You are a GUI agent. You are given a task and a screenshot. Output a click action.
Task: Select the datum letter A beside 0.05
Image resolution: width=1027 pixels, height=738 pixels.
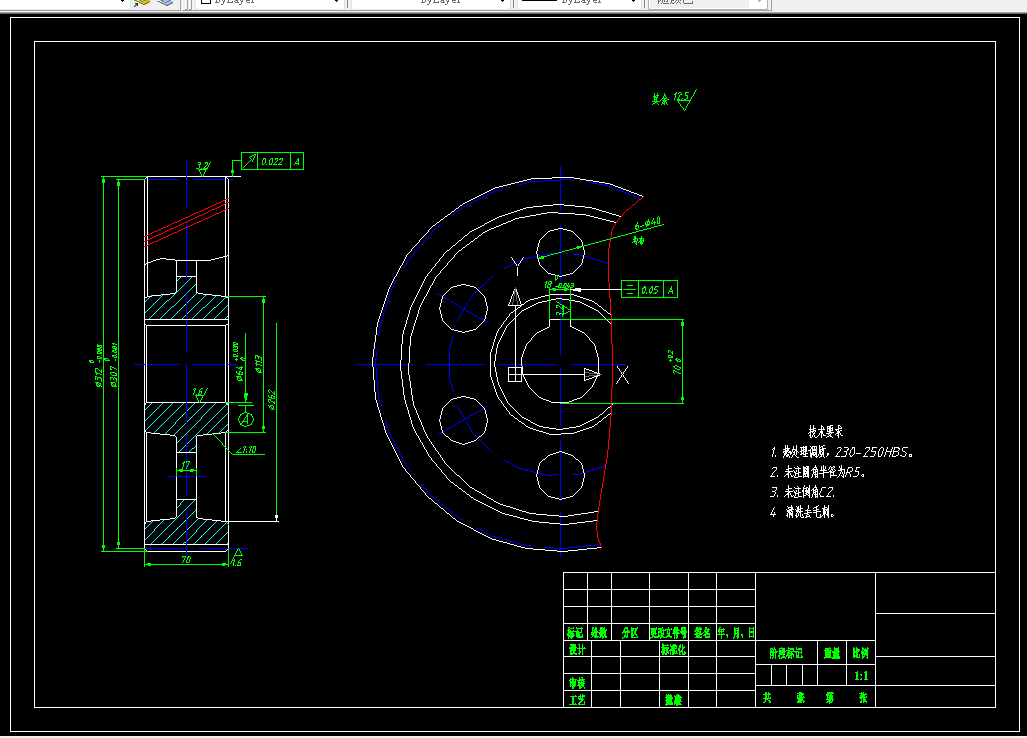pyautogui.click(x=671, y=290)
